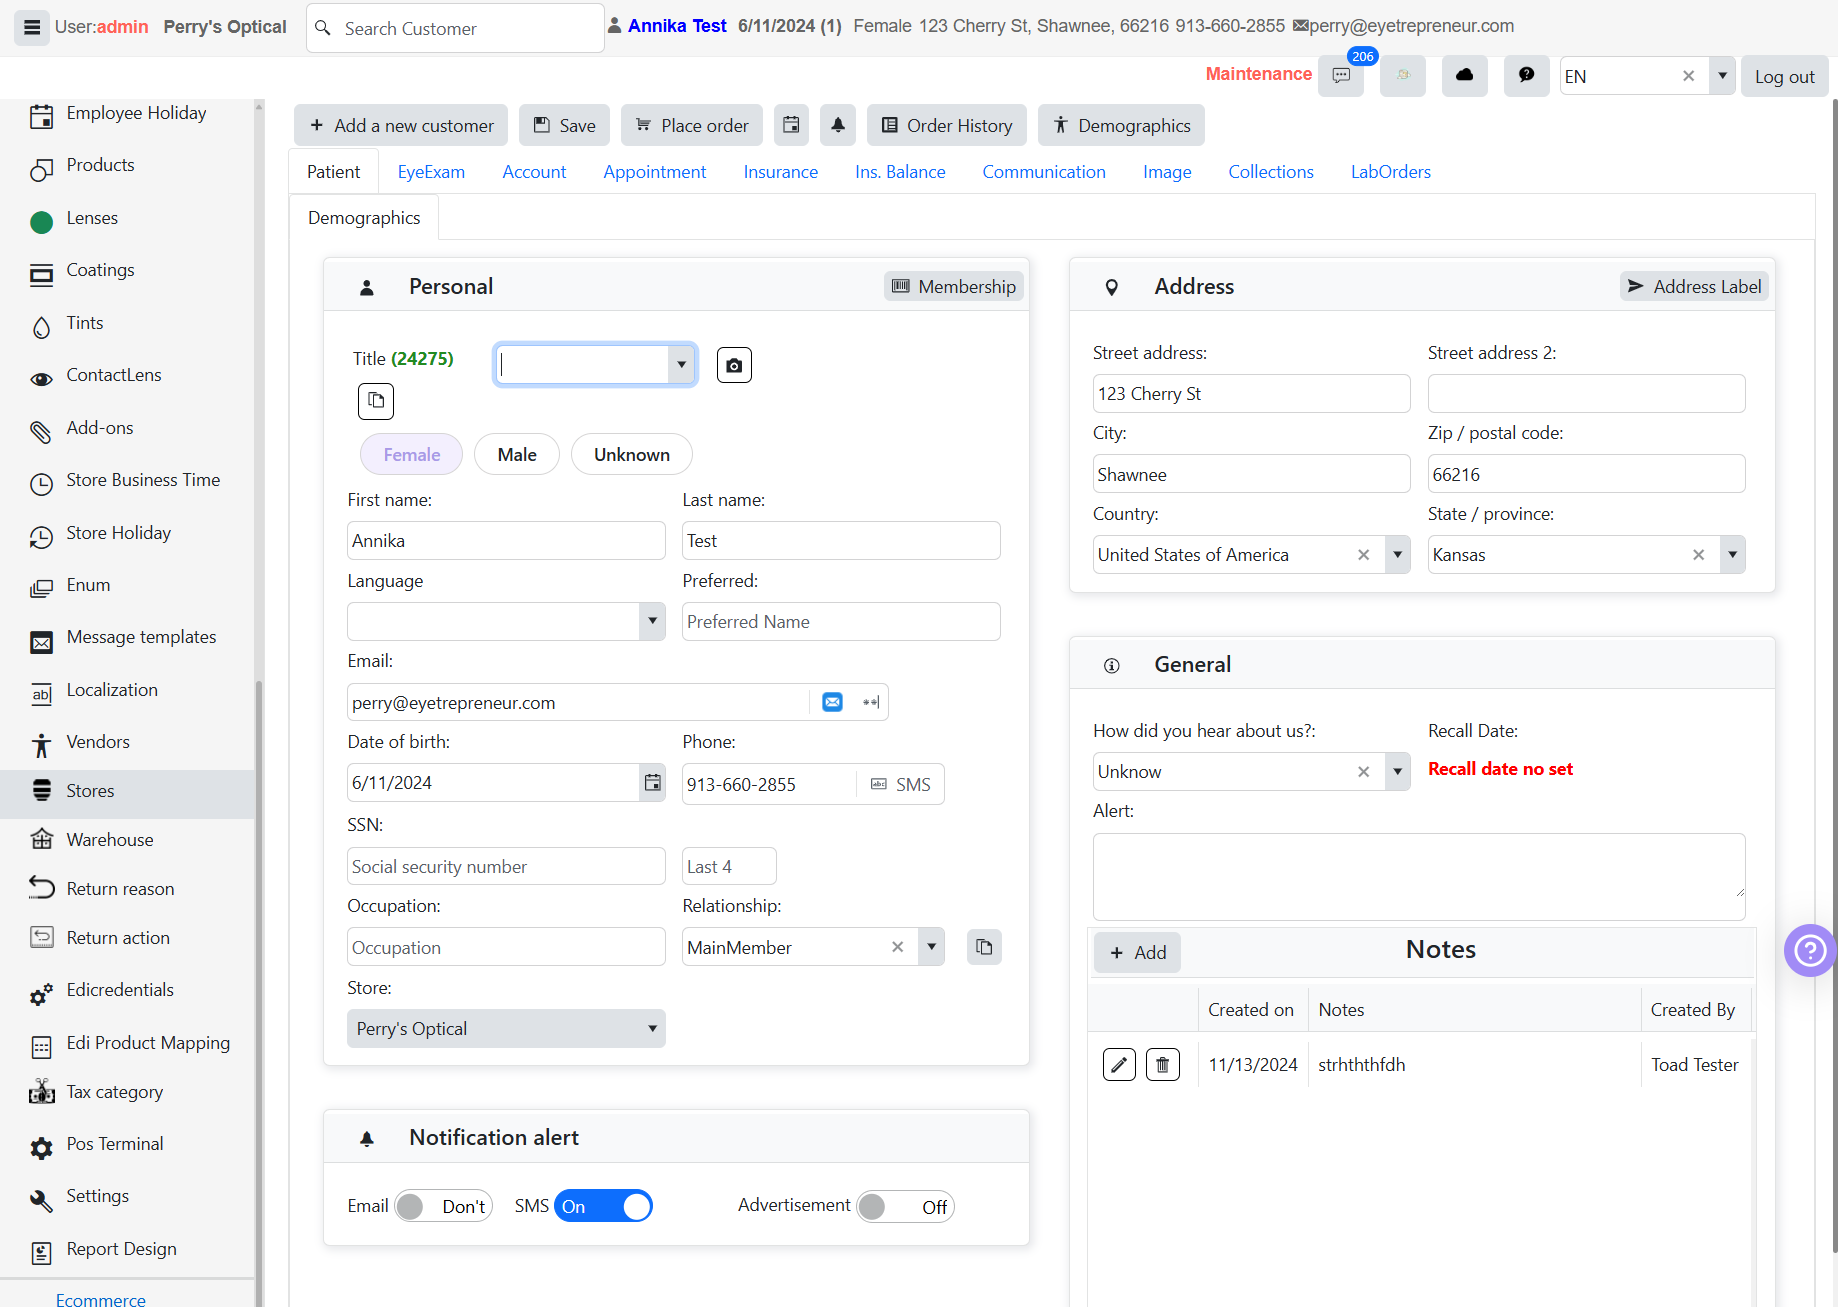
Task: Open the Store dropdown showing Perry's Optical
Action: point(506,1028)
